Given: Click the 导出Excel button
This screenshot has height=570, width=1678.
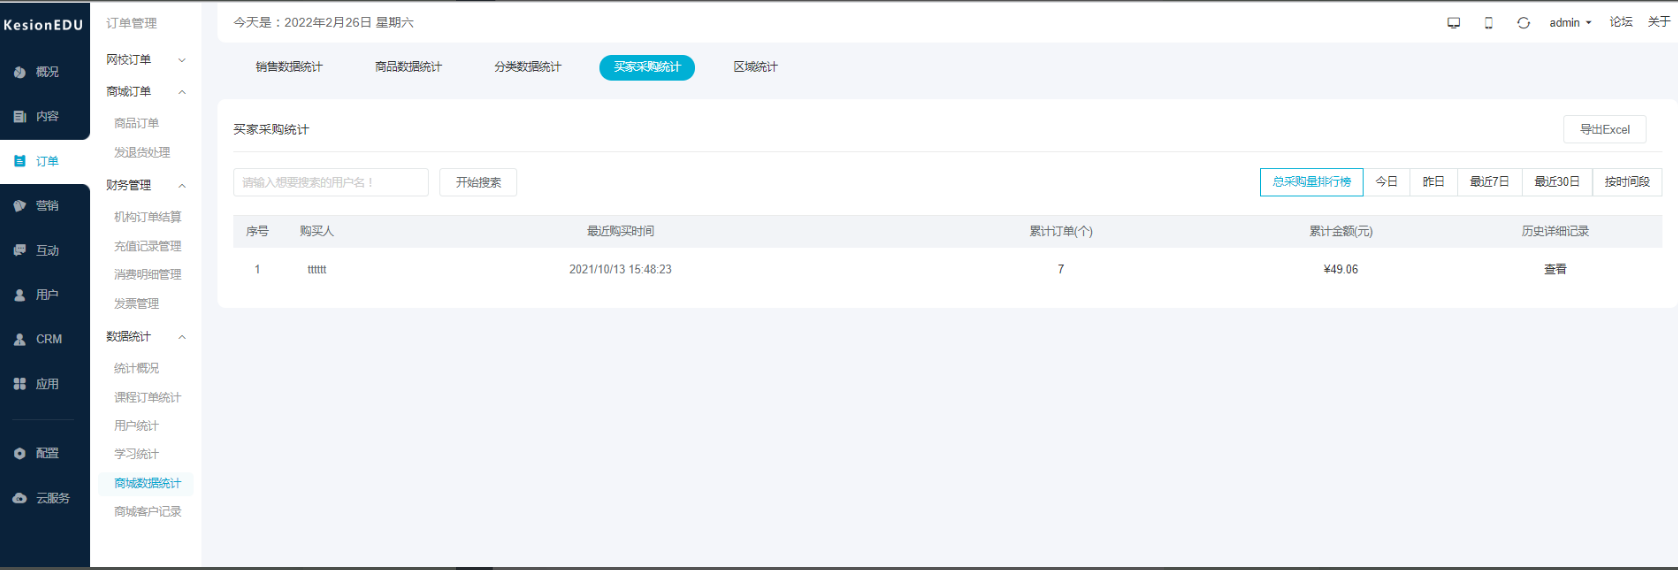Looking at the screenshot, I should tap(1605, 129).
